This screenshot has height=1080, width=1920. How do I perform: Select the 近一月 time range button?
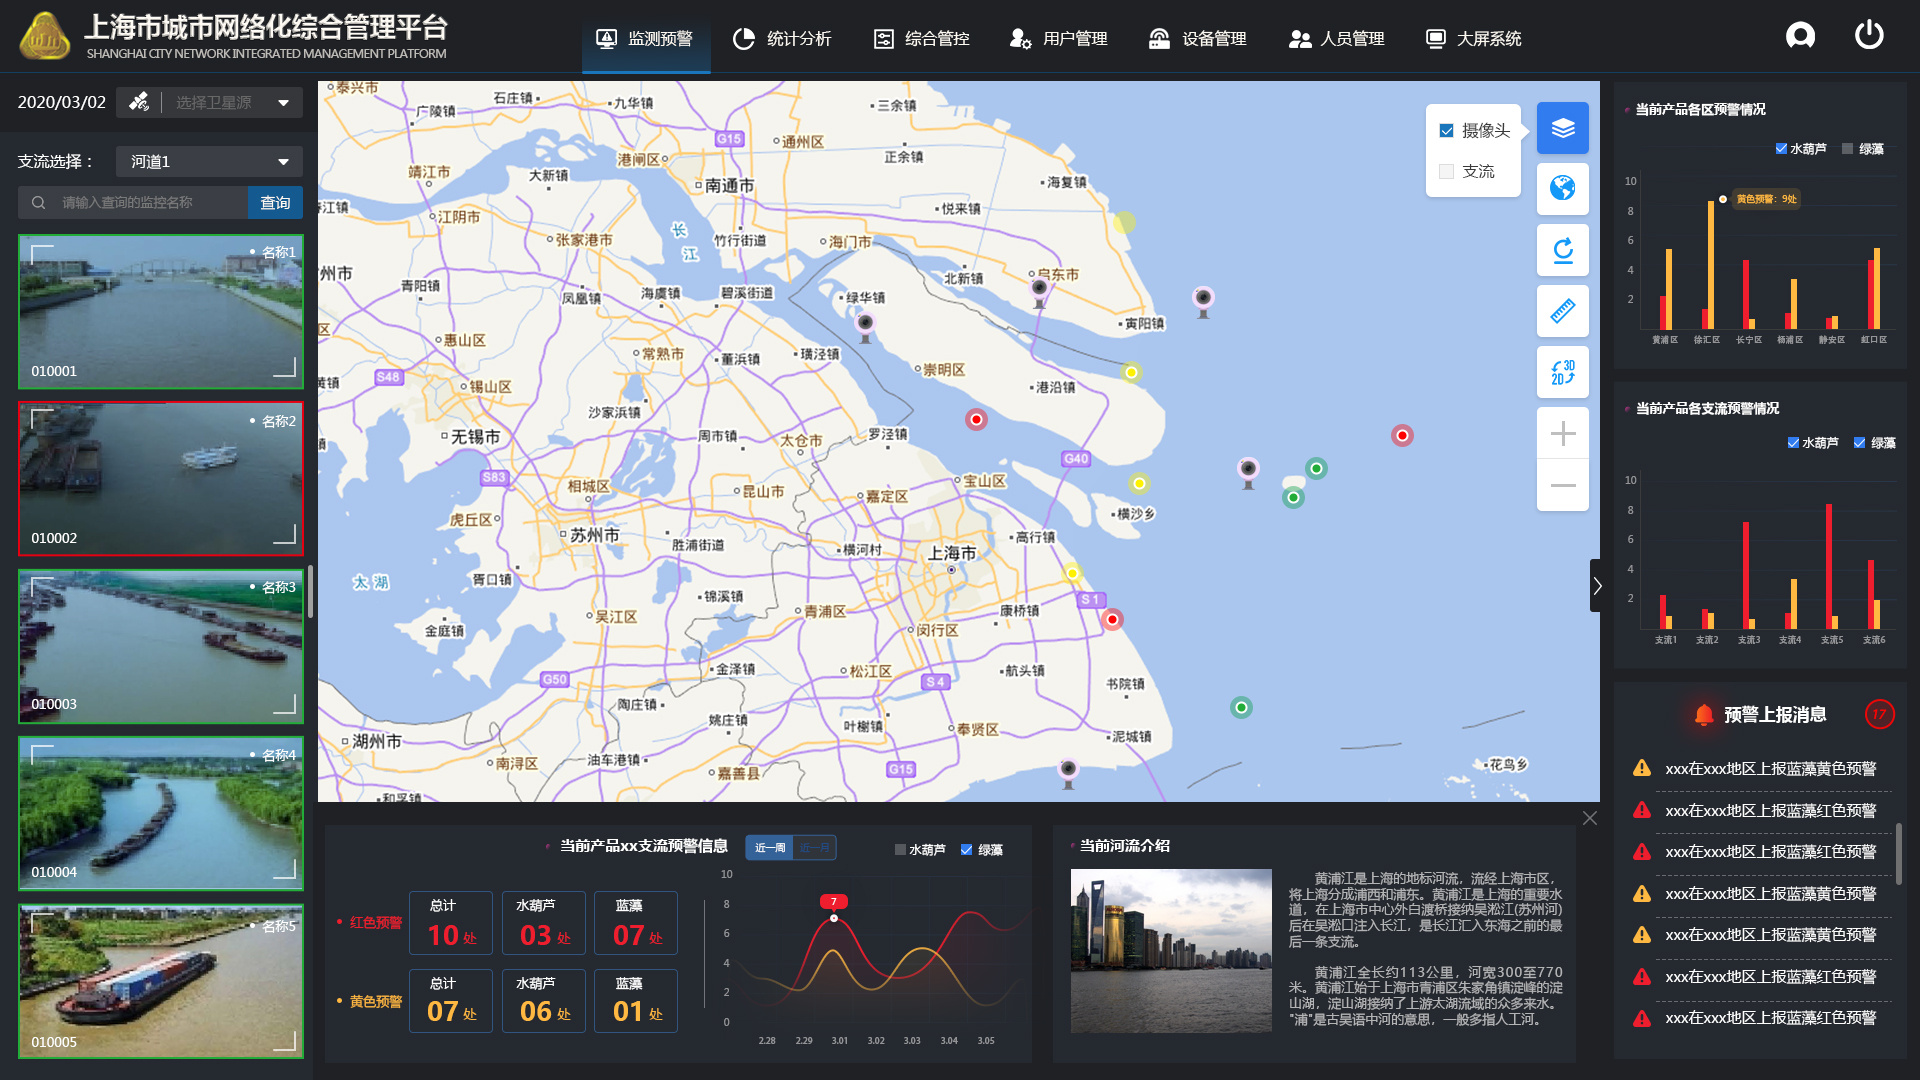[x=813, y=847]
